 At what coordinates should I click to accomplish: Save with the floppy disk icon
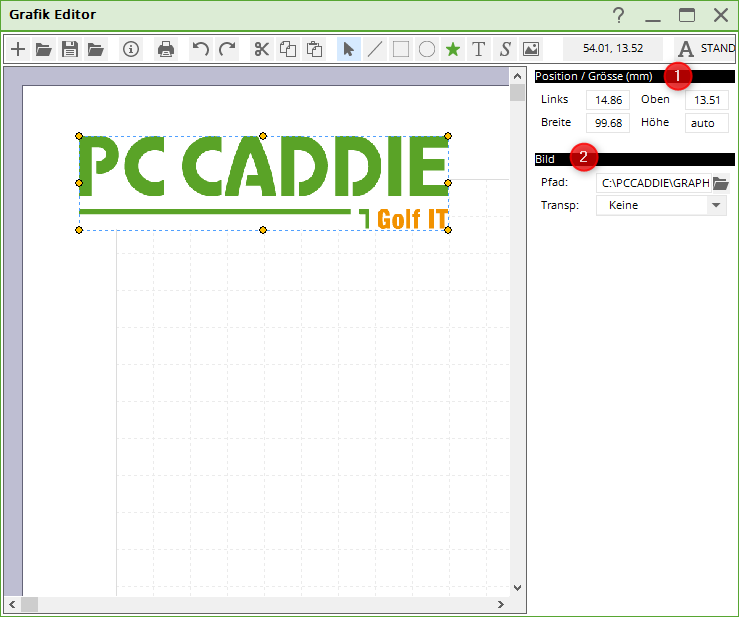pyautogui.click(x=70, y=49)
